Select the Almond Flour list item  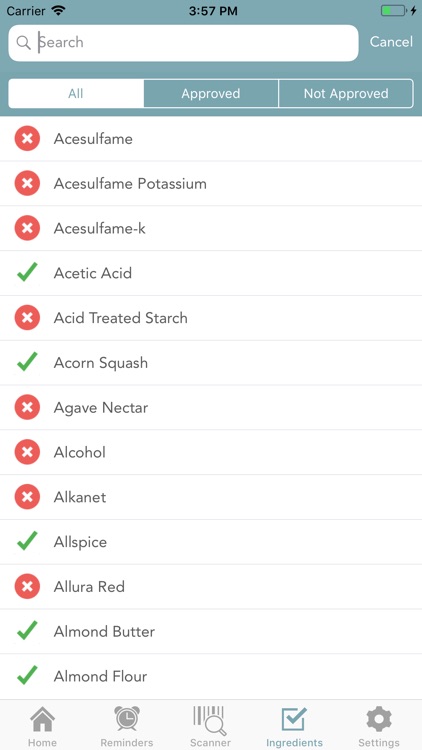[x=211, y=676]
